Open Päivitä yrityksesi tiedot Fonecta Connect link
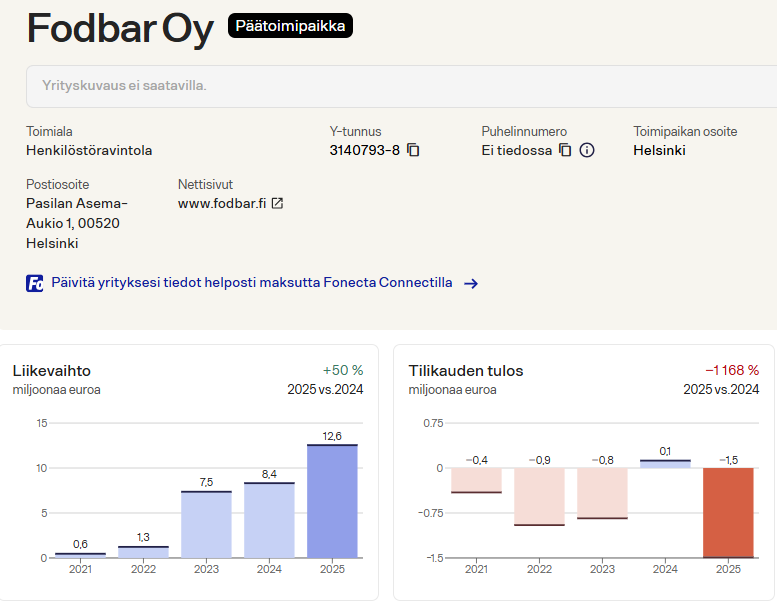This screenshot has width=777, height=608. pyautogui.click(x=252, y=282)
